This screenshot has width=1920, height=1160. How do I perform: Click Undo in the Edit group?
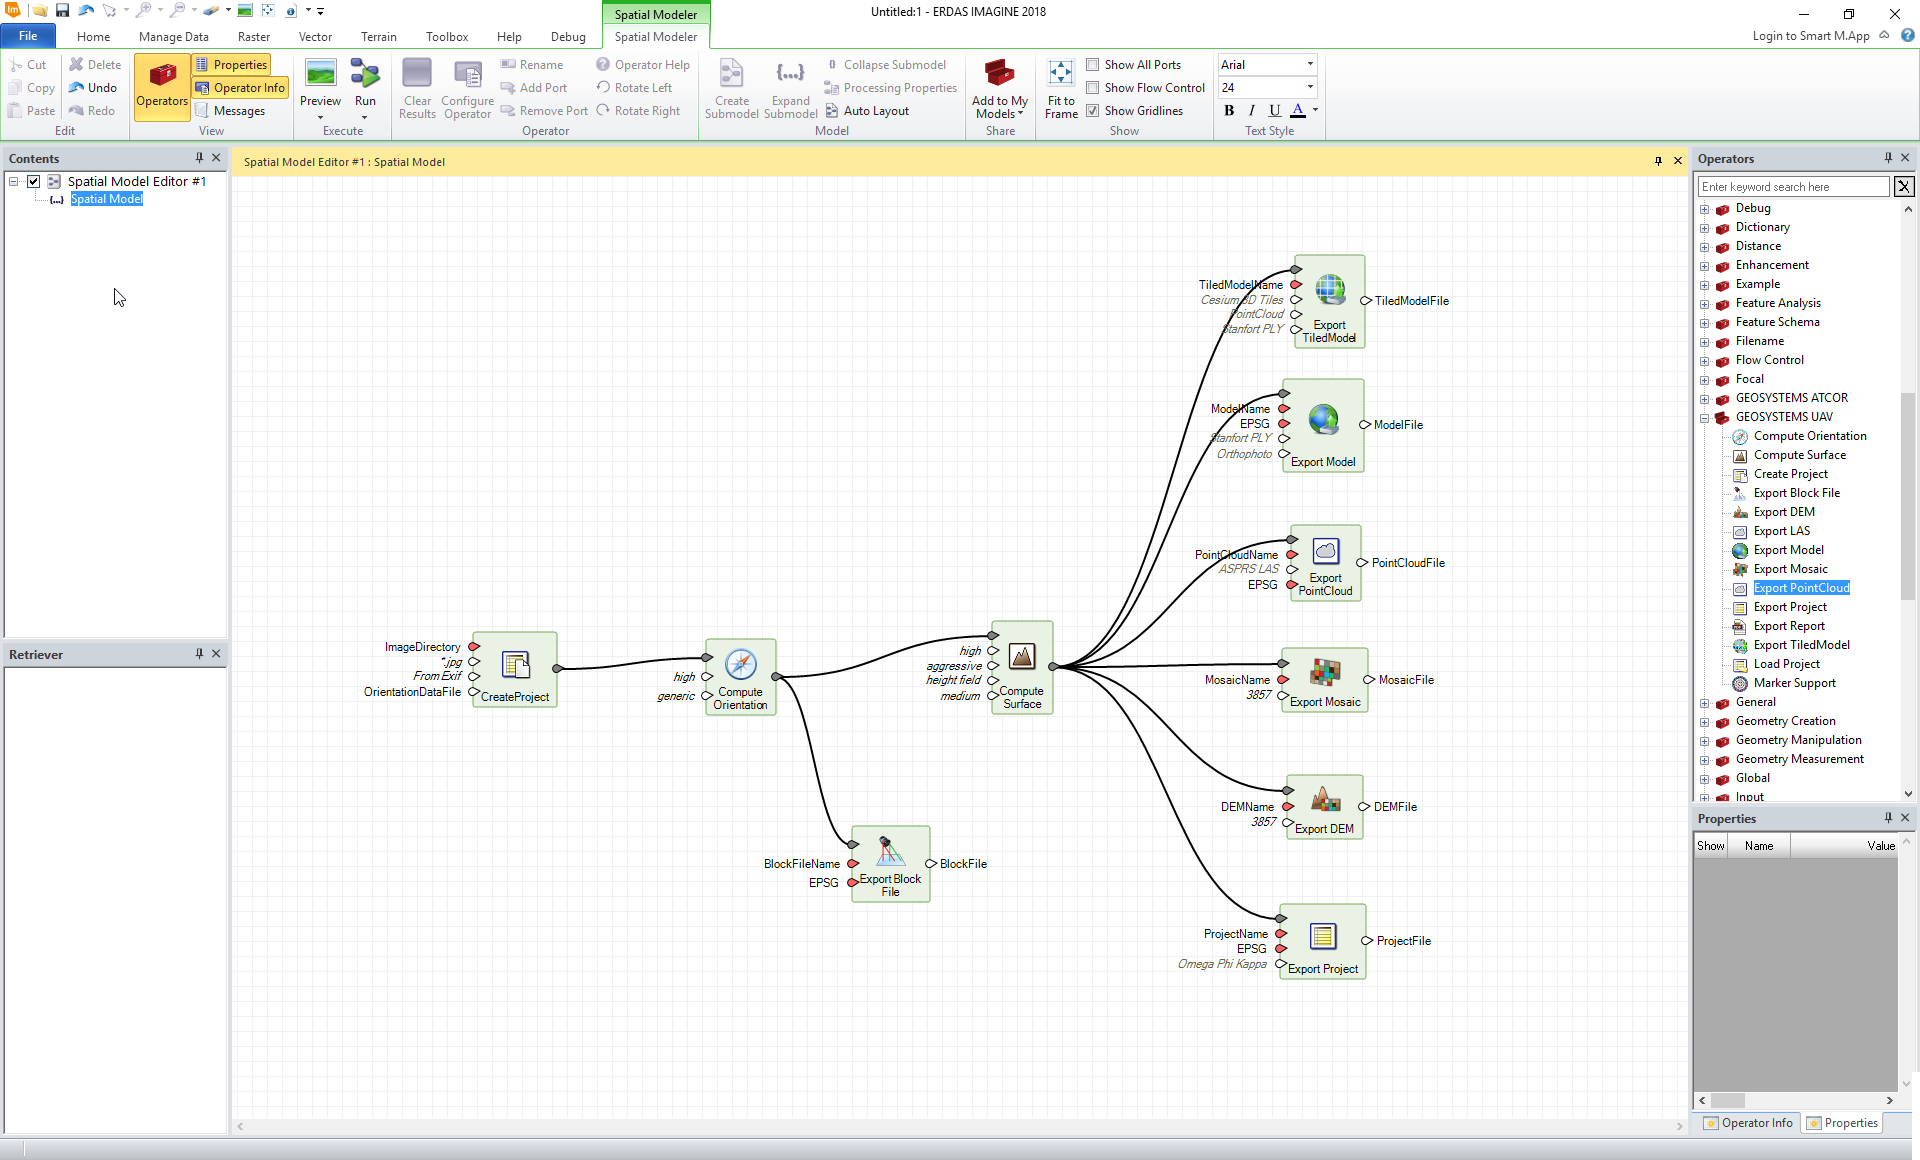click(x=93, y=87)
